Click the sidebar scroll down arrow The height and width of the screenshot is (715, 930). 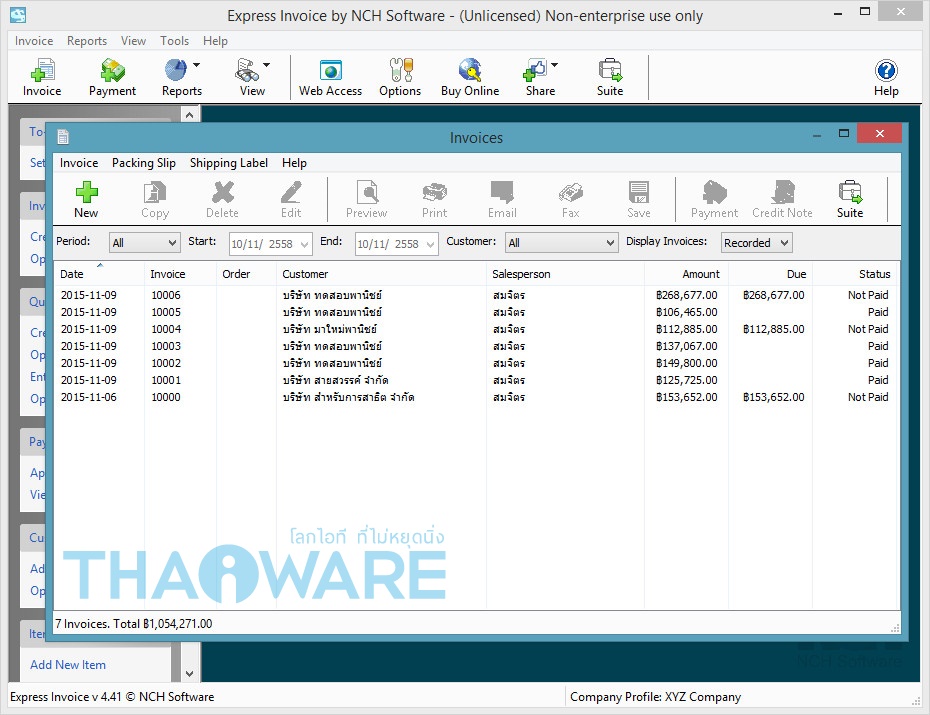click(x=188, y=674)
